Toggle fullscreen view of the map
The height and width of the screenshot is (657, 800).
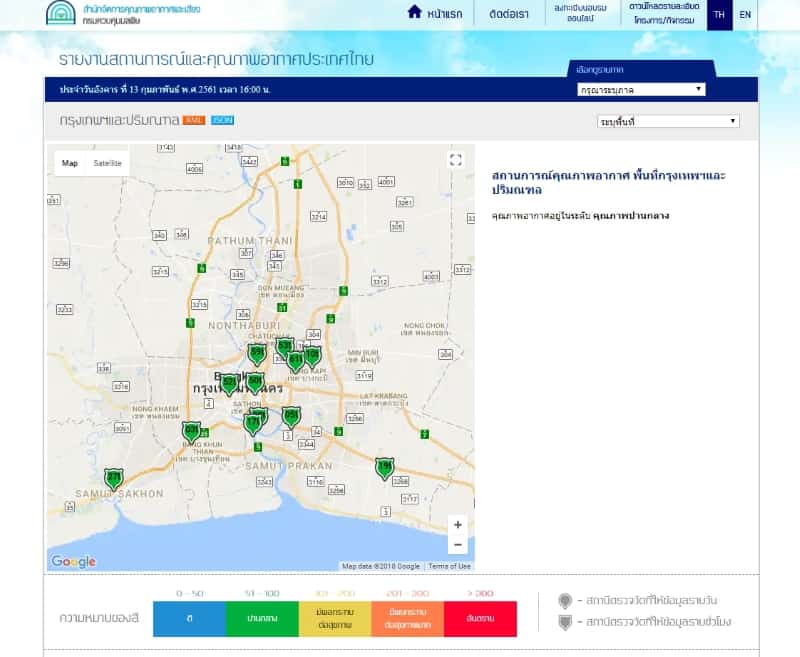[x=456, y=160]
